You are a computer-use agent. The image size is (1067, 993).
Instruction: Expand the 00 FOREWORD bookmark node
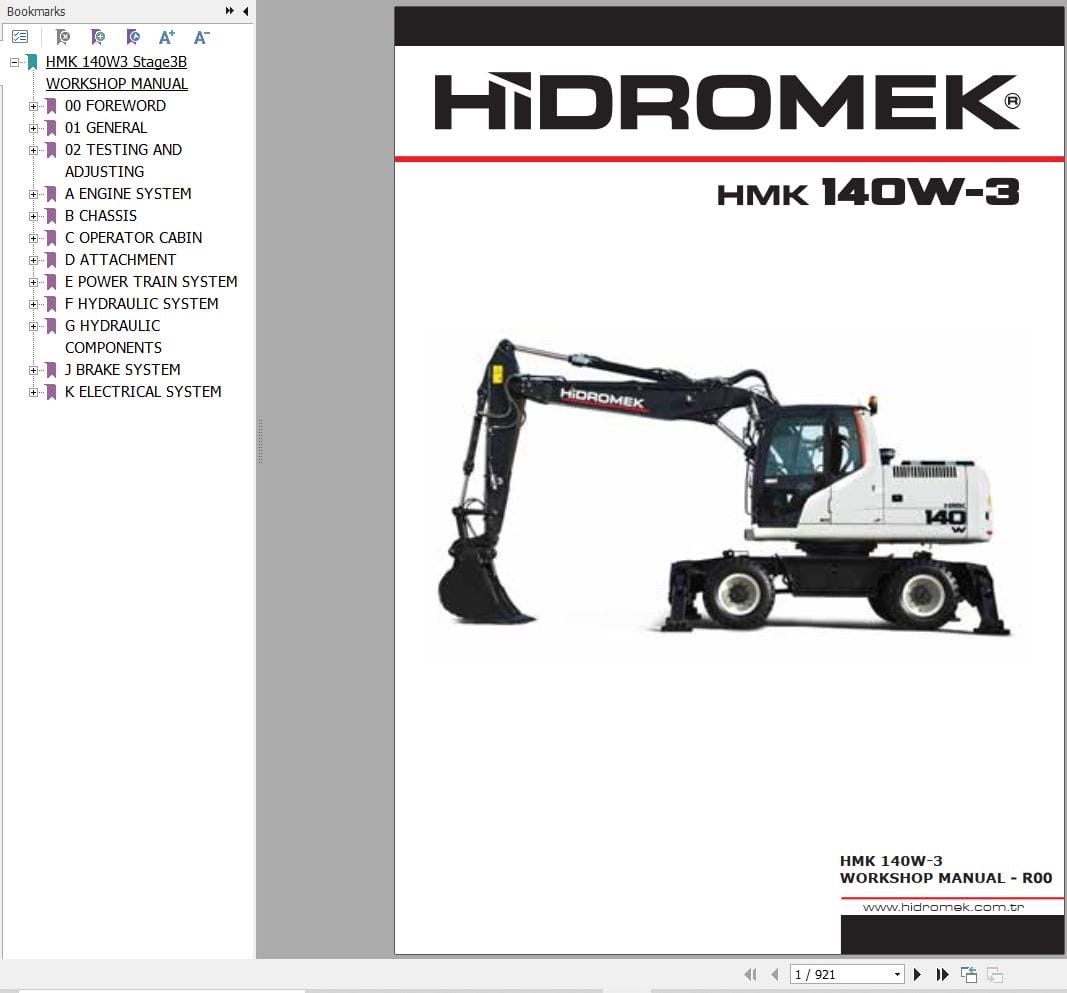click(x=33, y=106)
